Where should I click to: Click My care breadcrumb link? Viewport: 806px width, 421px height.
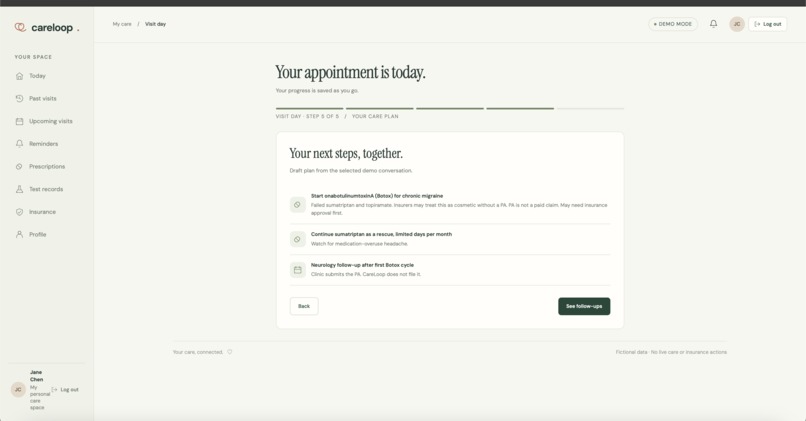[x=122, y=24]
